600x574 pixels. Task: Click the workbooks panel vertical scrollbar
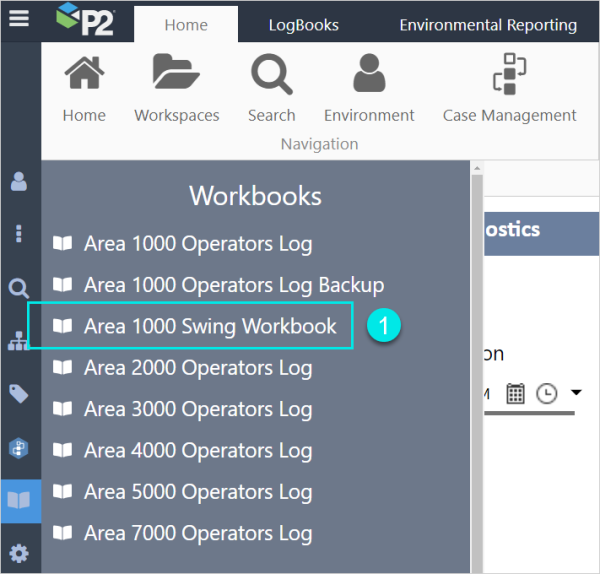coord(477,370)
